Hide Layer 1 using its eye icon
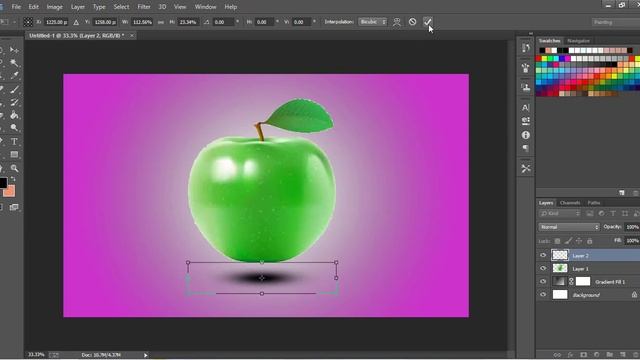Viewport: 640px width, 360px height. (543, 269)
